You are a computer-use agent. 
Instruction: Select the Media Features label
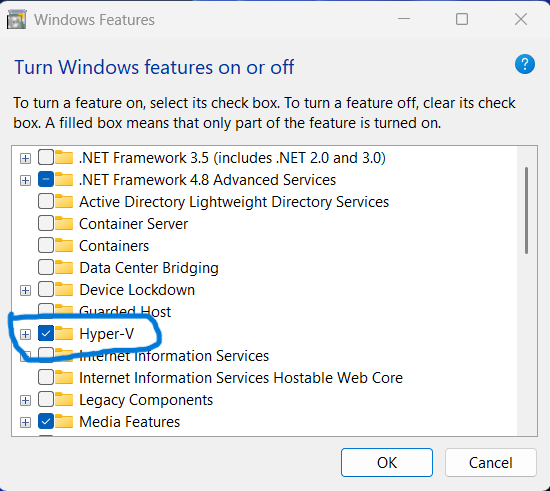[129, 422]
